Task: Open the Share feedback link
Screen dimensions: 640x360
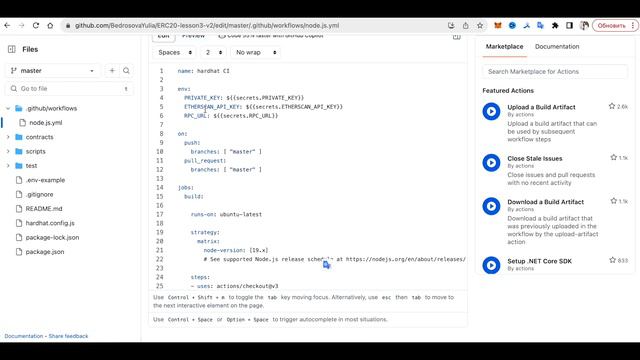Action: [68, 336]
